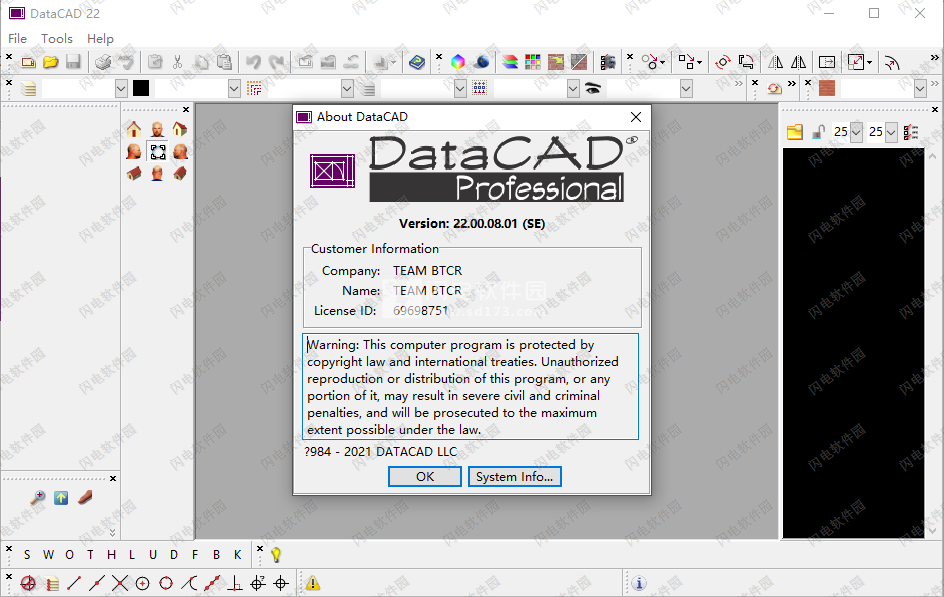944x597 pixels.
Task: Close the view icons panel
Action: click(186, 110)
